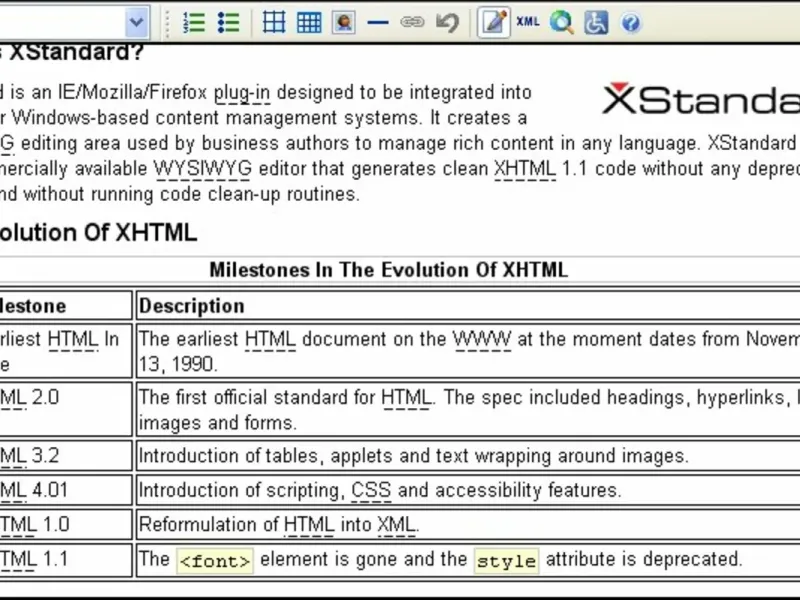This screenshot has width=800, height=600.
Task: Click cell 'Introduction of tables, applets' row
Action: click(468, 456)
